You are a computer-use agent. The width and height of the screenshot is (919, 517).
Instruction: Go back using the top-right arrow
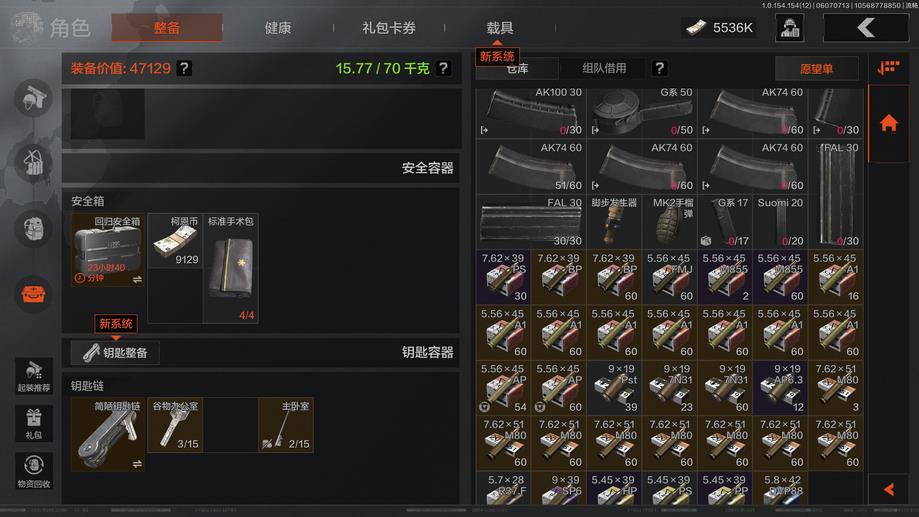866,28
